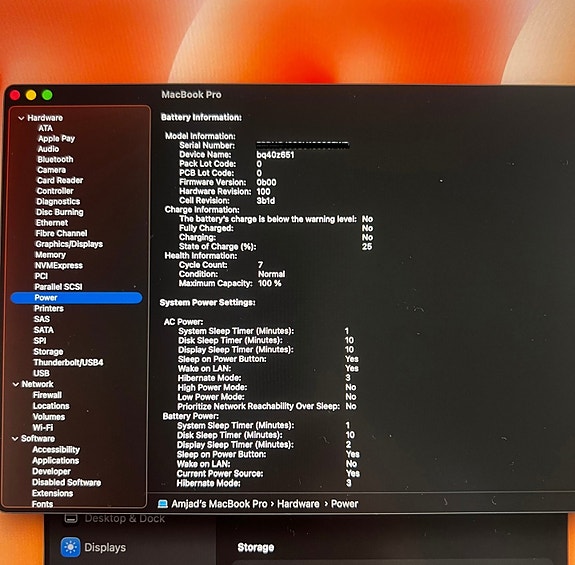
Task: Select Accessibility under Software
Action: click(x=56, y=450)
